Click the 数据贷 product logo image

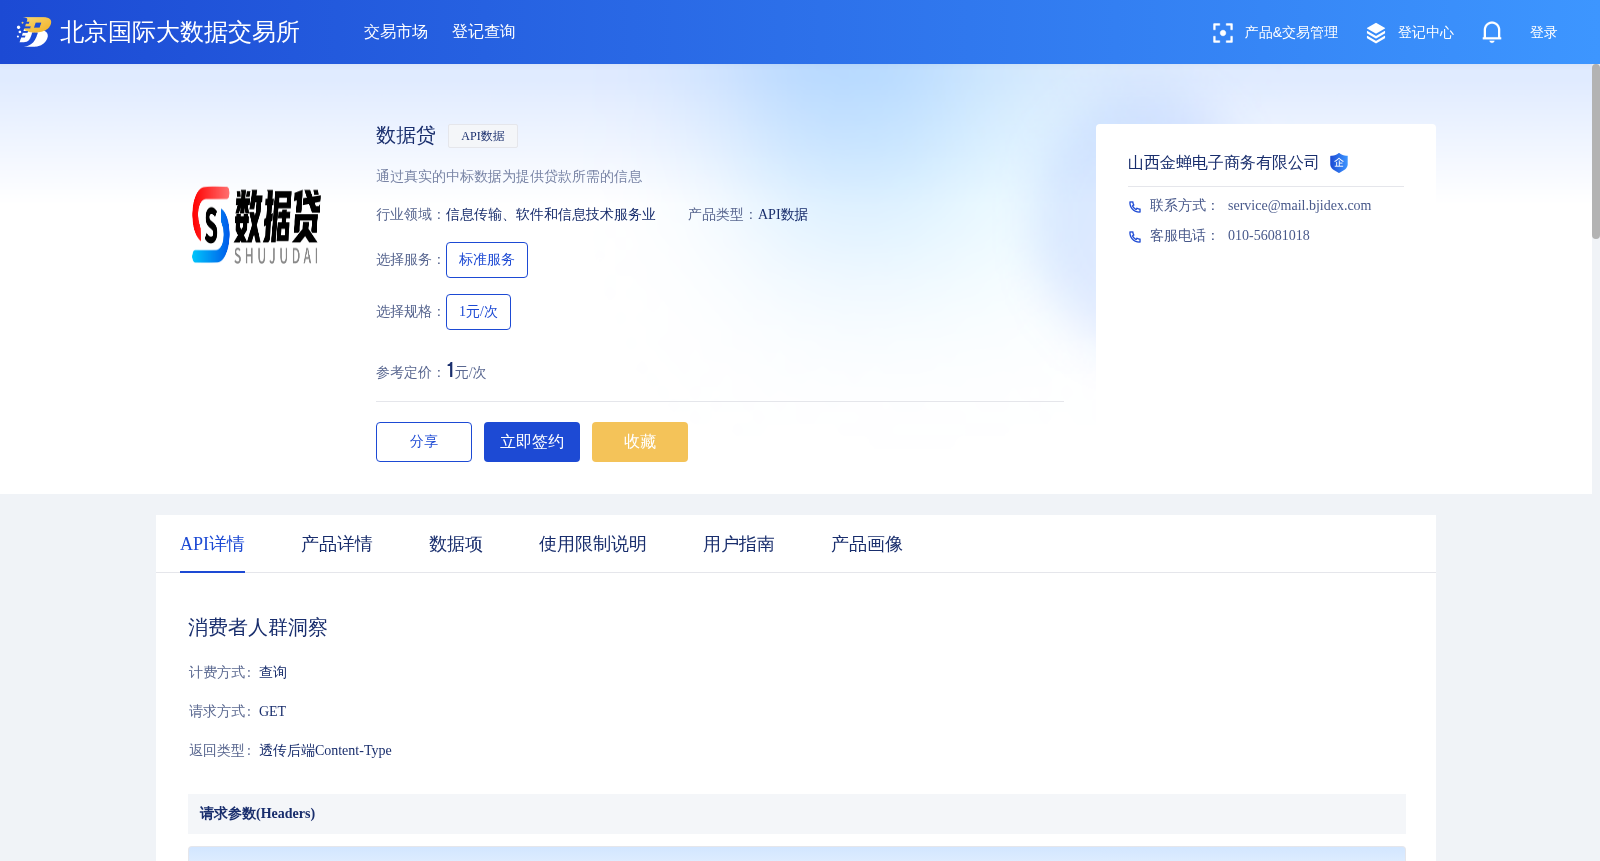tap(256, 225)
